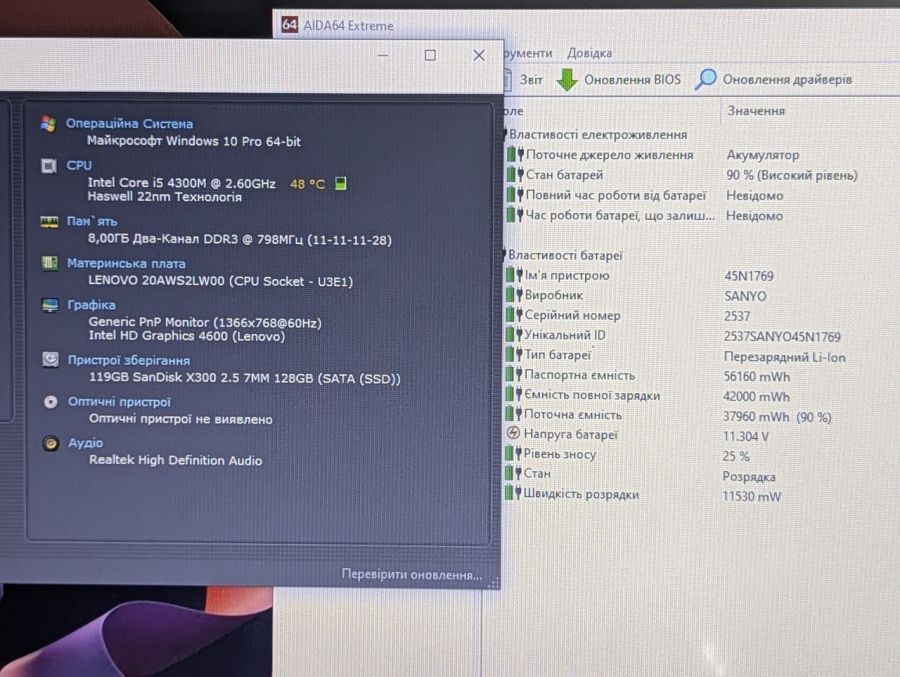Screen dimensions: 900x677
Task: Click the Windows flag icon beside Операційна Система
Action: click(48, 123)
